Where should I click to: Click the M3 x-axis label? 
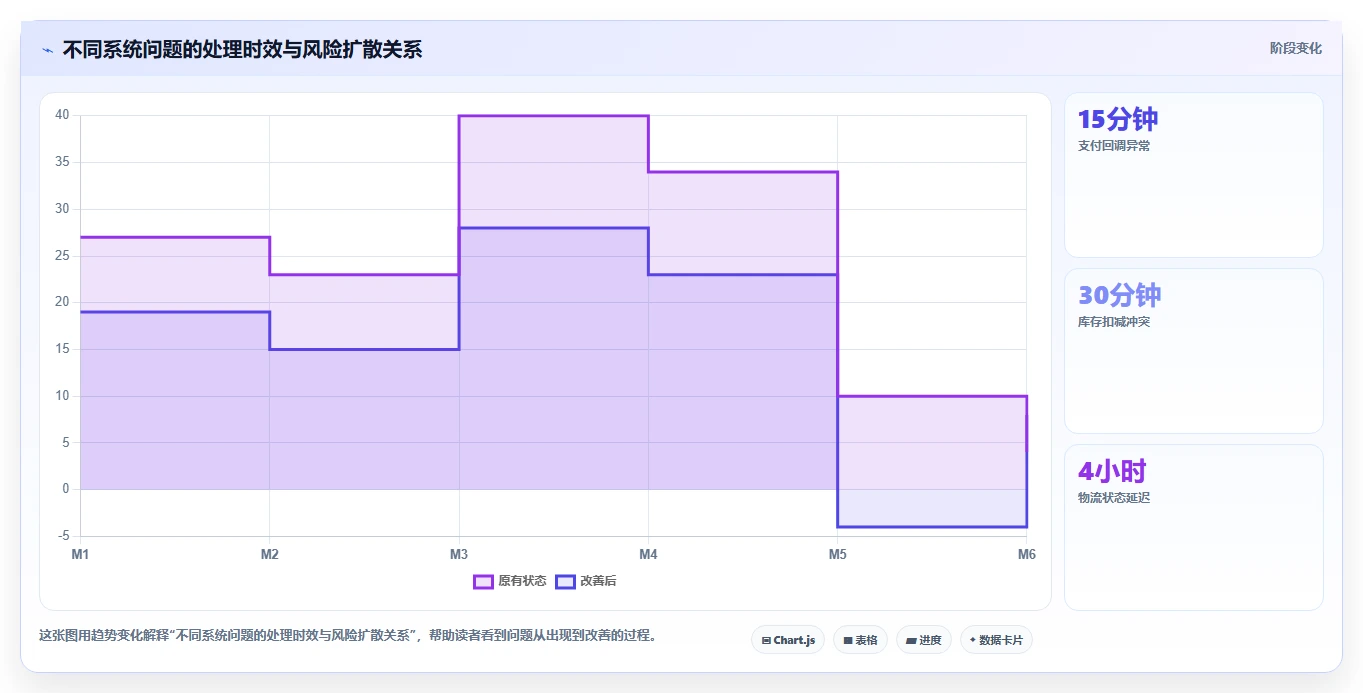[x=459, y=553]
